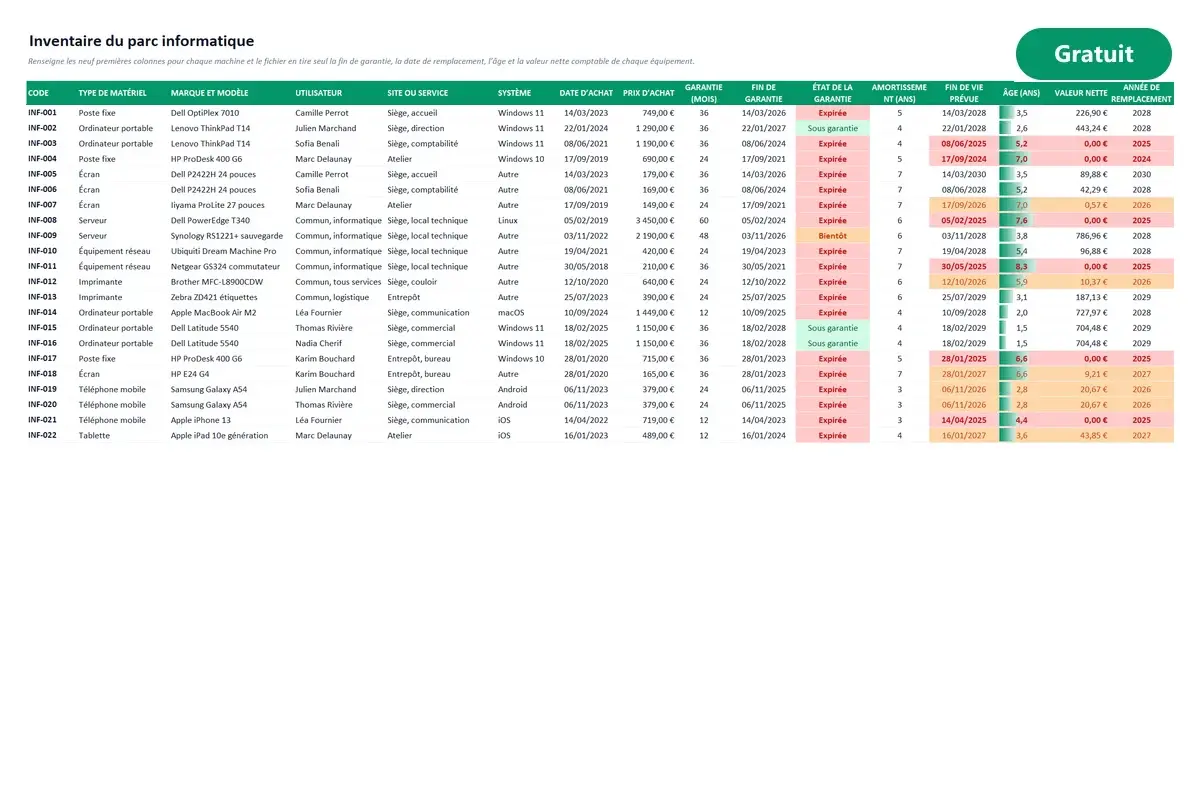Click the Dell OptiPlex 7010 cell
The height and width of the screenshot is (800, 1200).
[205, 113]
